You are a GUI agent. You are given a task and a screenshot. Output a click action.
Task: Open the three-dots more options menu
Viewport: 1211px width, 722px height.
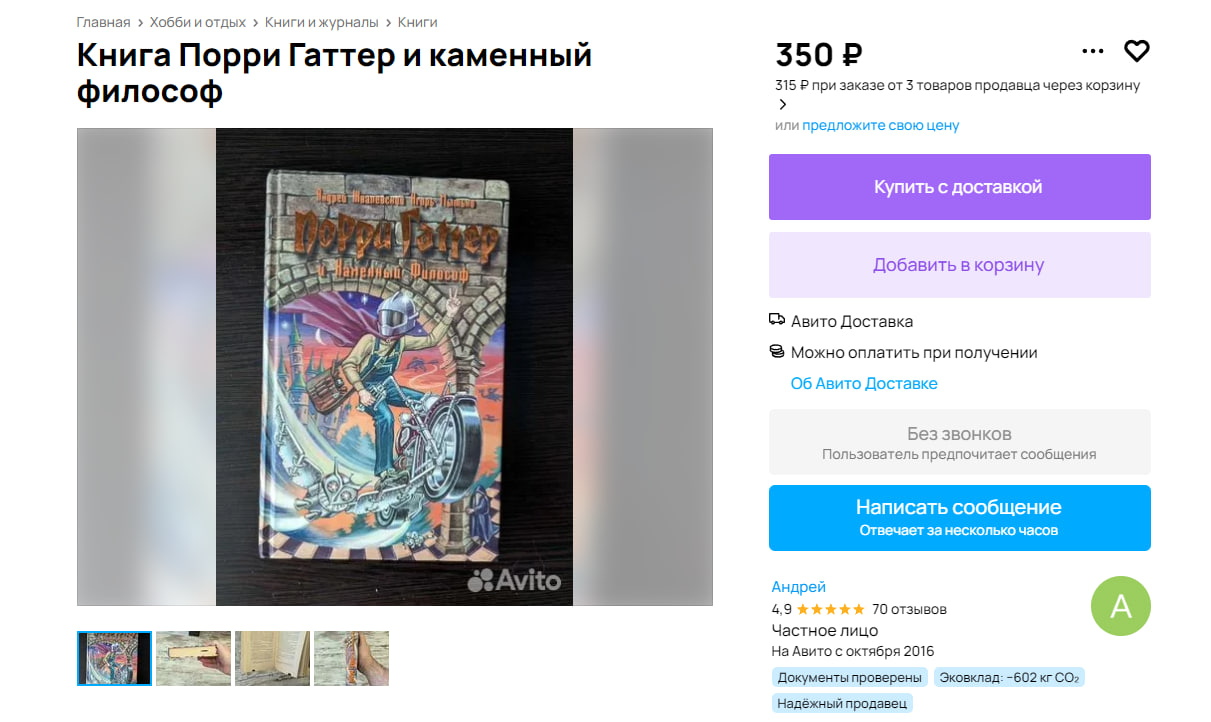coord(1093,51)
